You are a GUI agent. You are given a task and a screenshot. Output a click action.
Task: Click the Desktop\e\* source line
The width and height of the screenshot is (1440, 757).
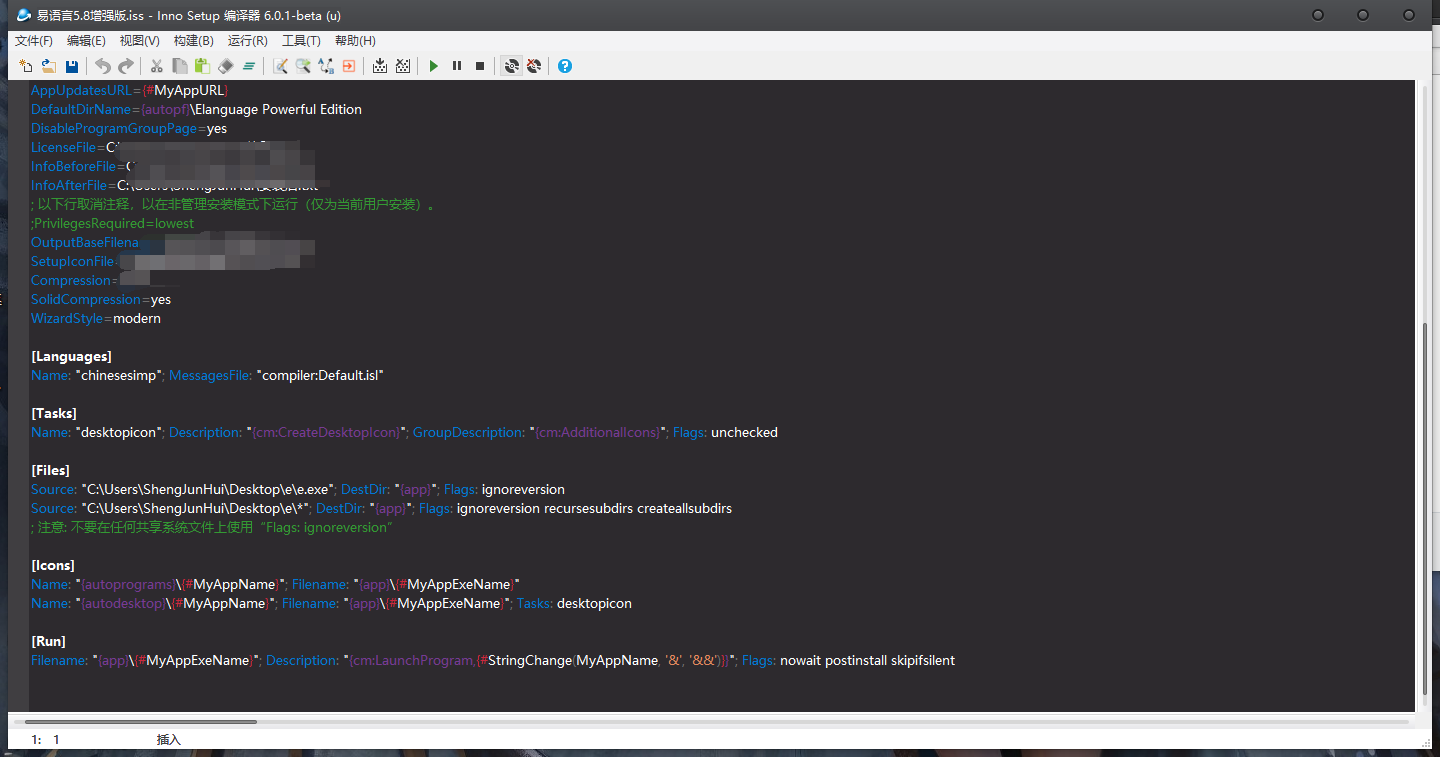(381, 509)
